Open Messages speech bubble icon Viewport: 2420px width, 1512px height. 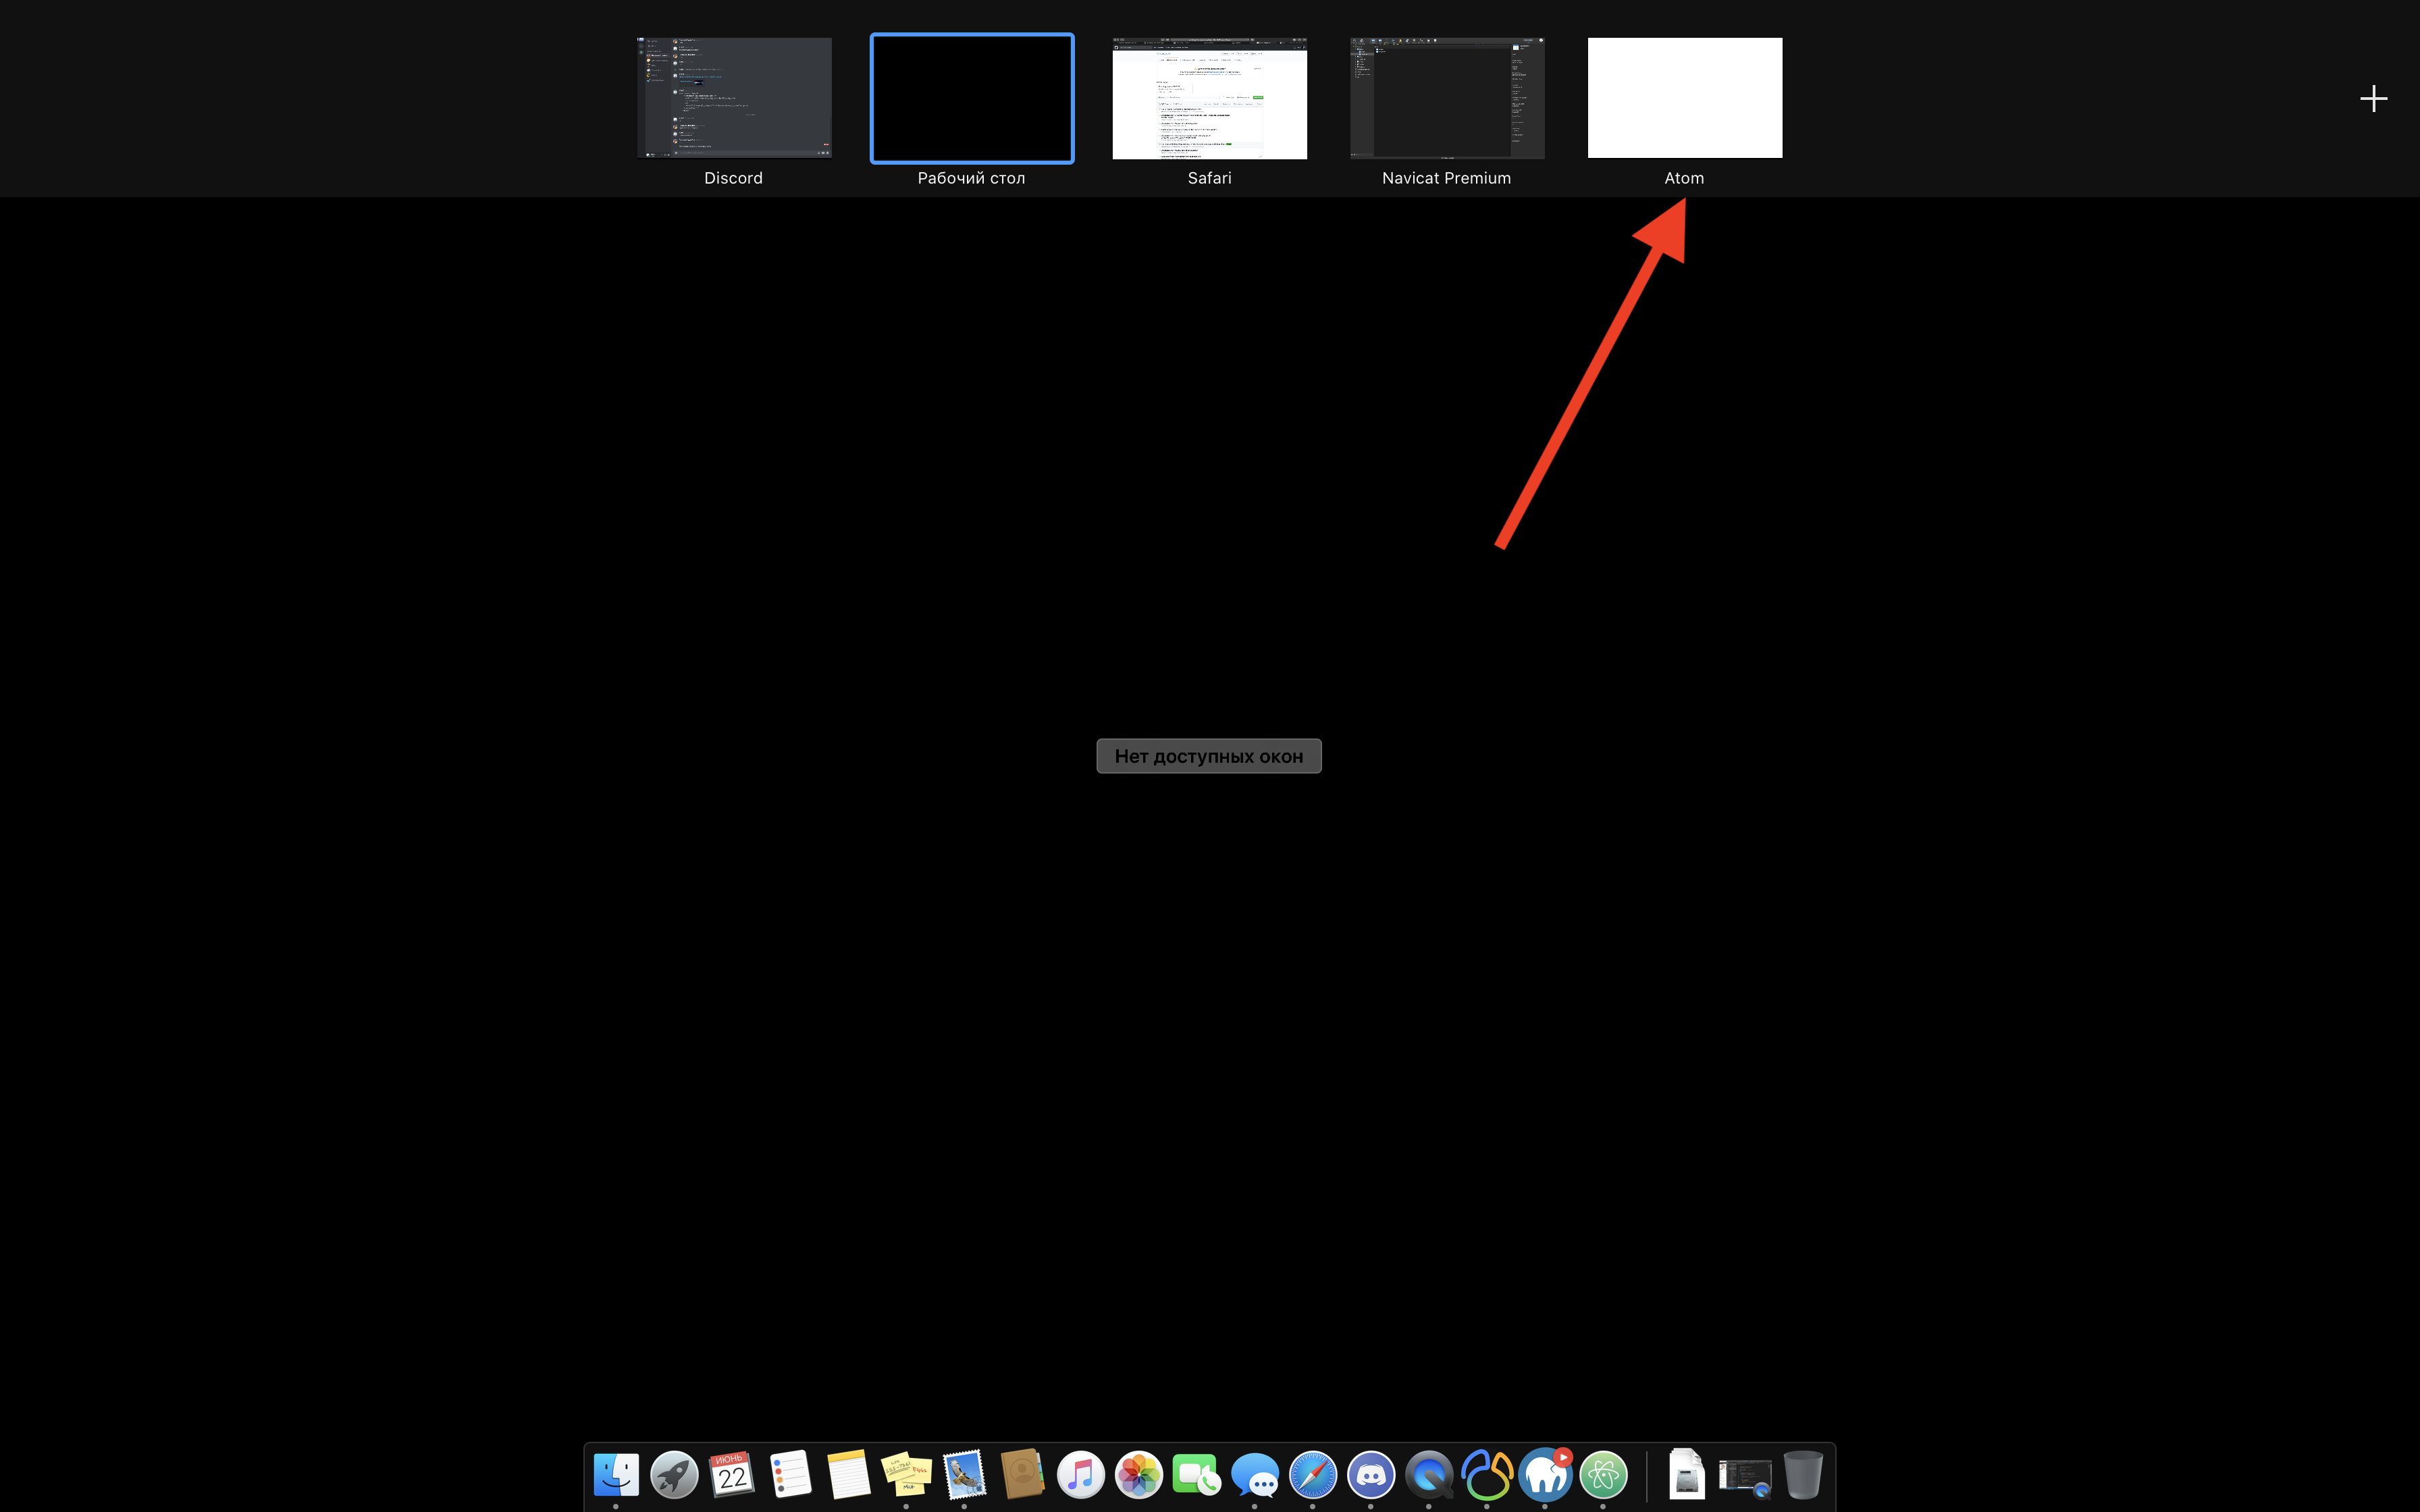(1254, 1474)
